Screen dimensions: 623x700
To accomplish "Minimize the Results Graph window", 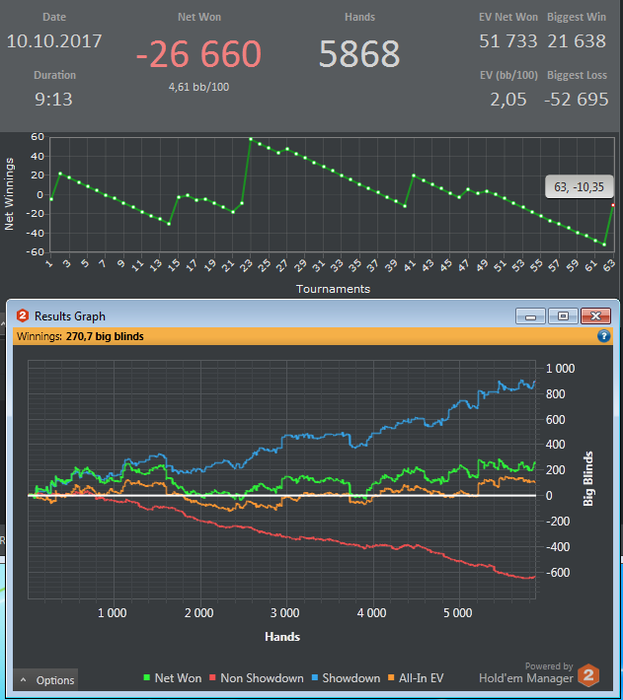I will coord(530,316).
